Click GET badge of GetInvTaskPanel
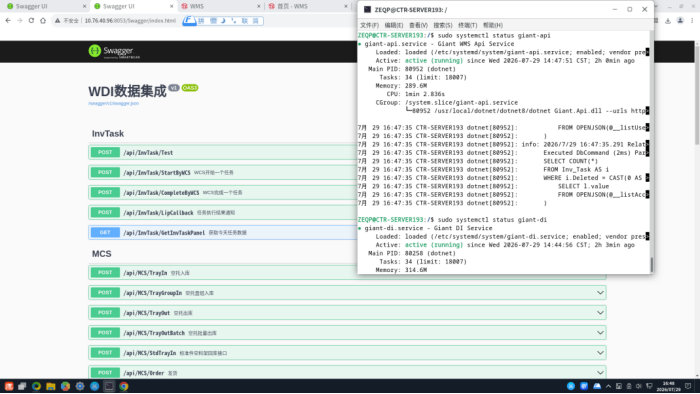Screen dimensions: 700x394 coord(105,232)
